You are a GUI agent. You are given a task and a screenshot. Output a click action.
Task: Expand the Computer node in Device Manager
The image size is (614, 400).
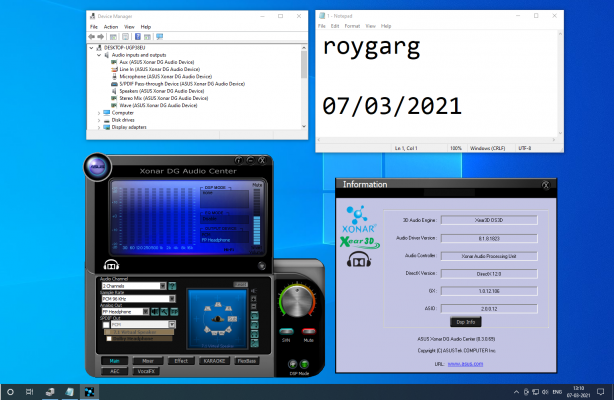[x=99, y=113]
